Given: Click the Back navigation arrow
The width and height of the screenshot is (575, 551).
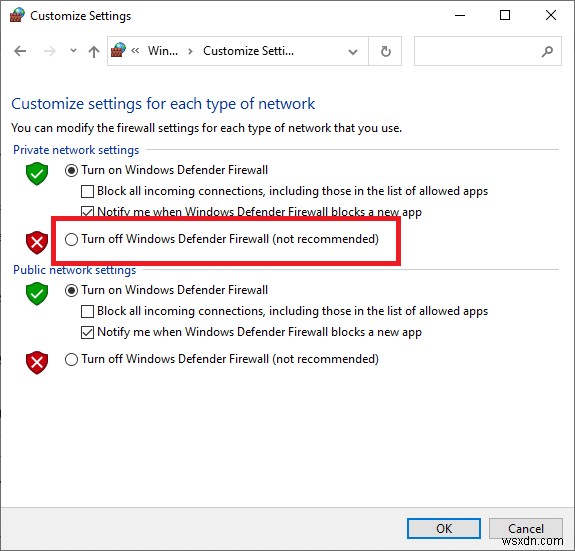Looking at the screenshot, I should click(20, 51).
